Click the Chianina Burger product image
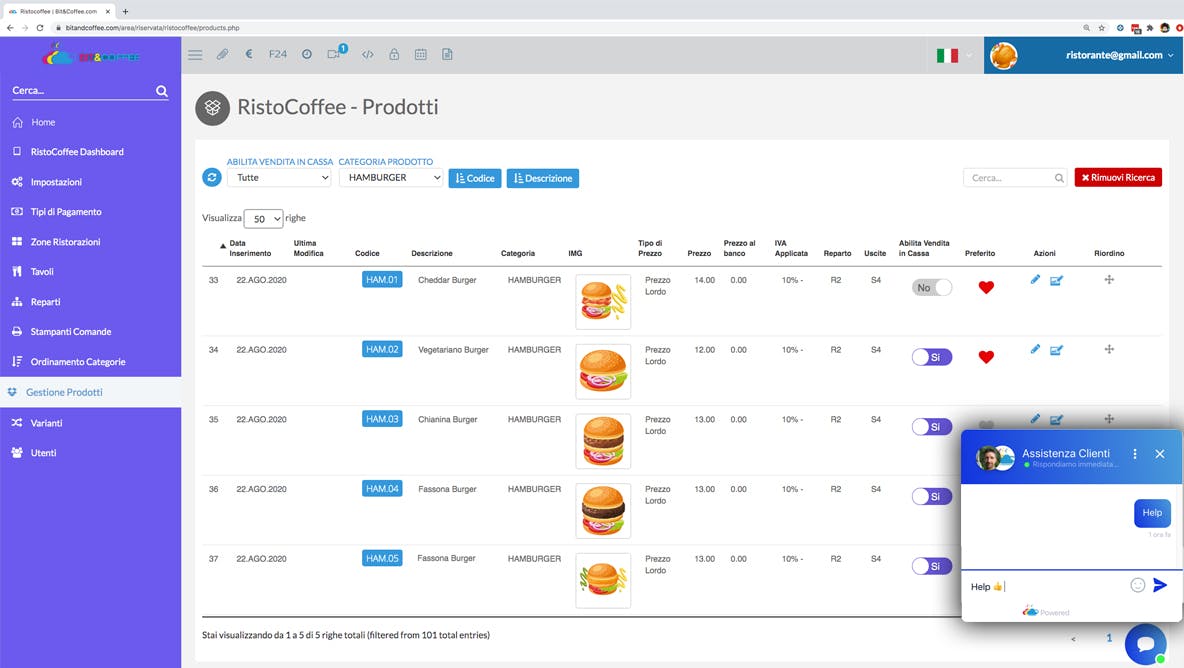 click(x=603, y=441)
